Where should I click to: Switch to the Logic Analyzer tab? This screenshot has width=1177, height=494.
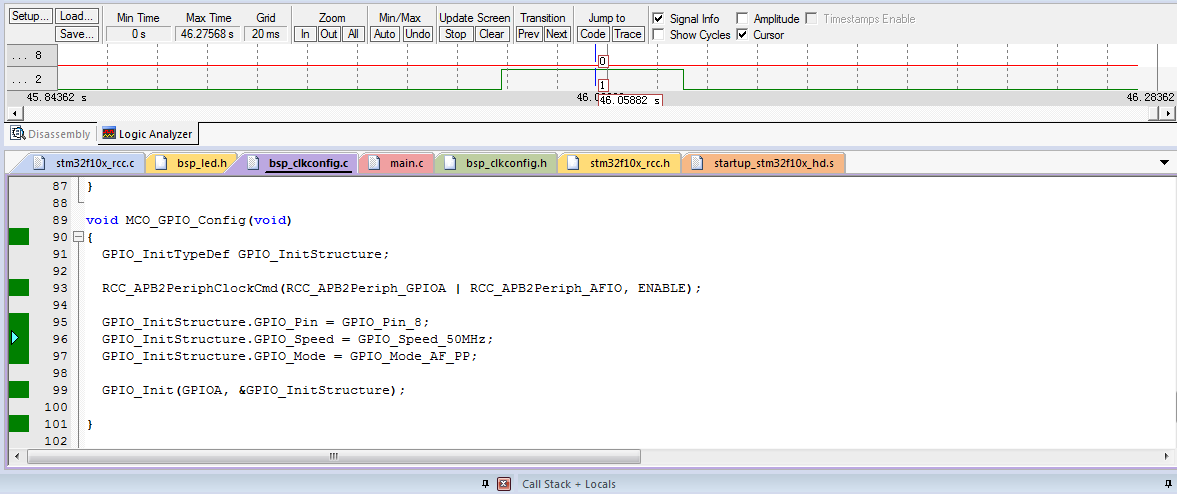pyautogui.click(x=148, y=134)
